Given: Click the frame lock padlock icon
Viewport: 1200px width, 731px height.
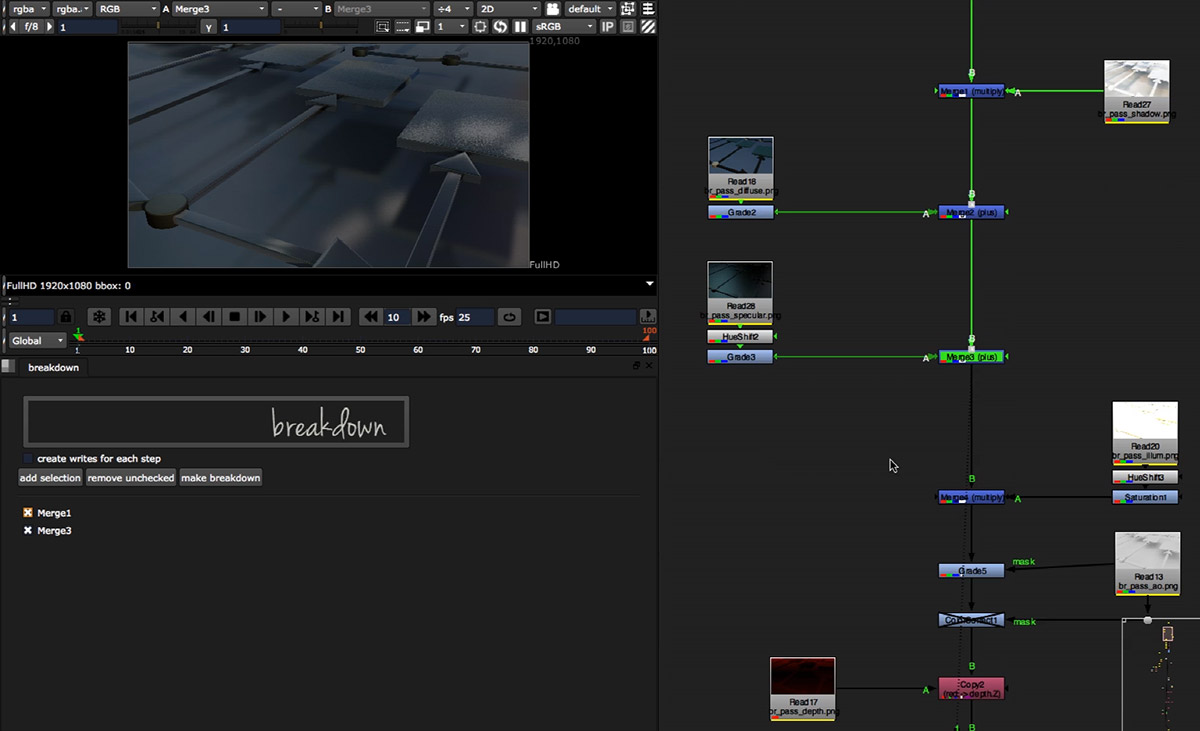Looking at the screenshot, I should point(65,317).
